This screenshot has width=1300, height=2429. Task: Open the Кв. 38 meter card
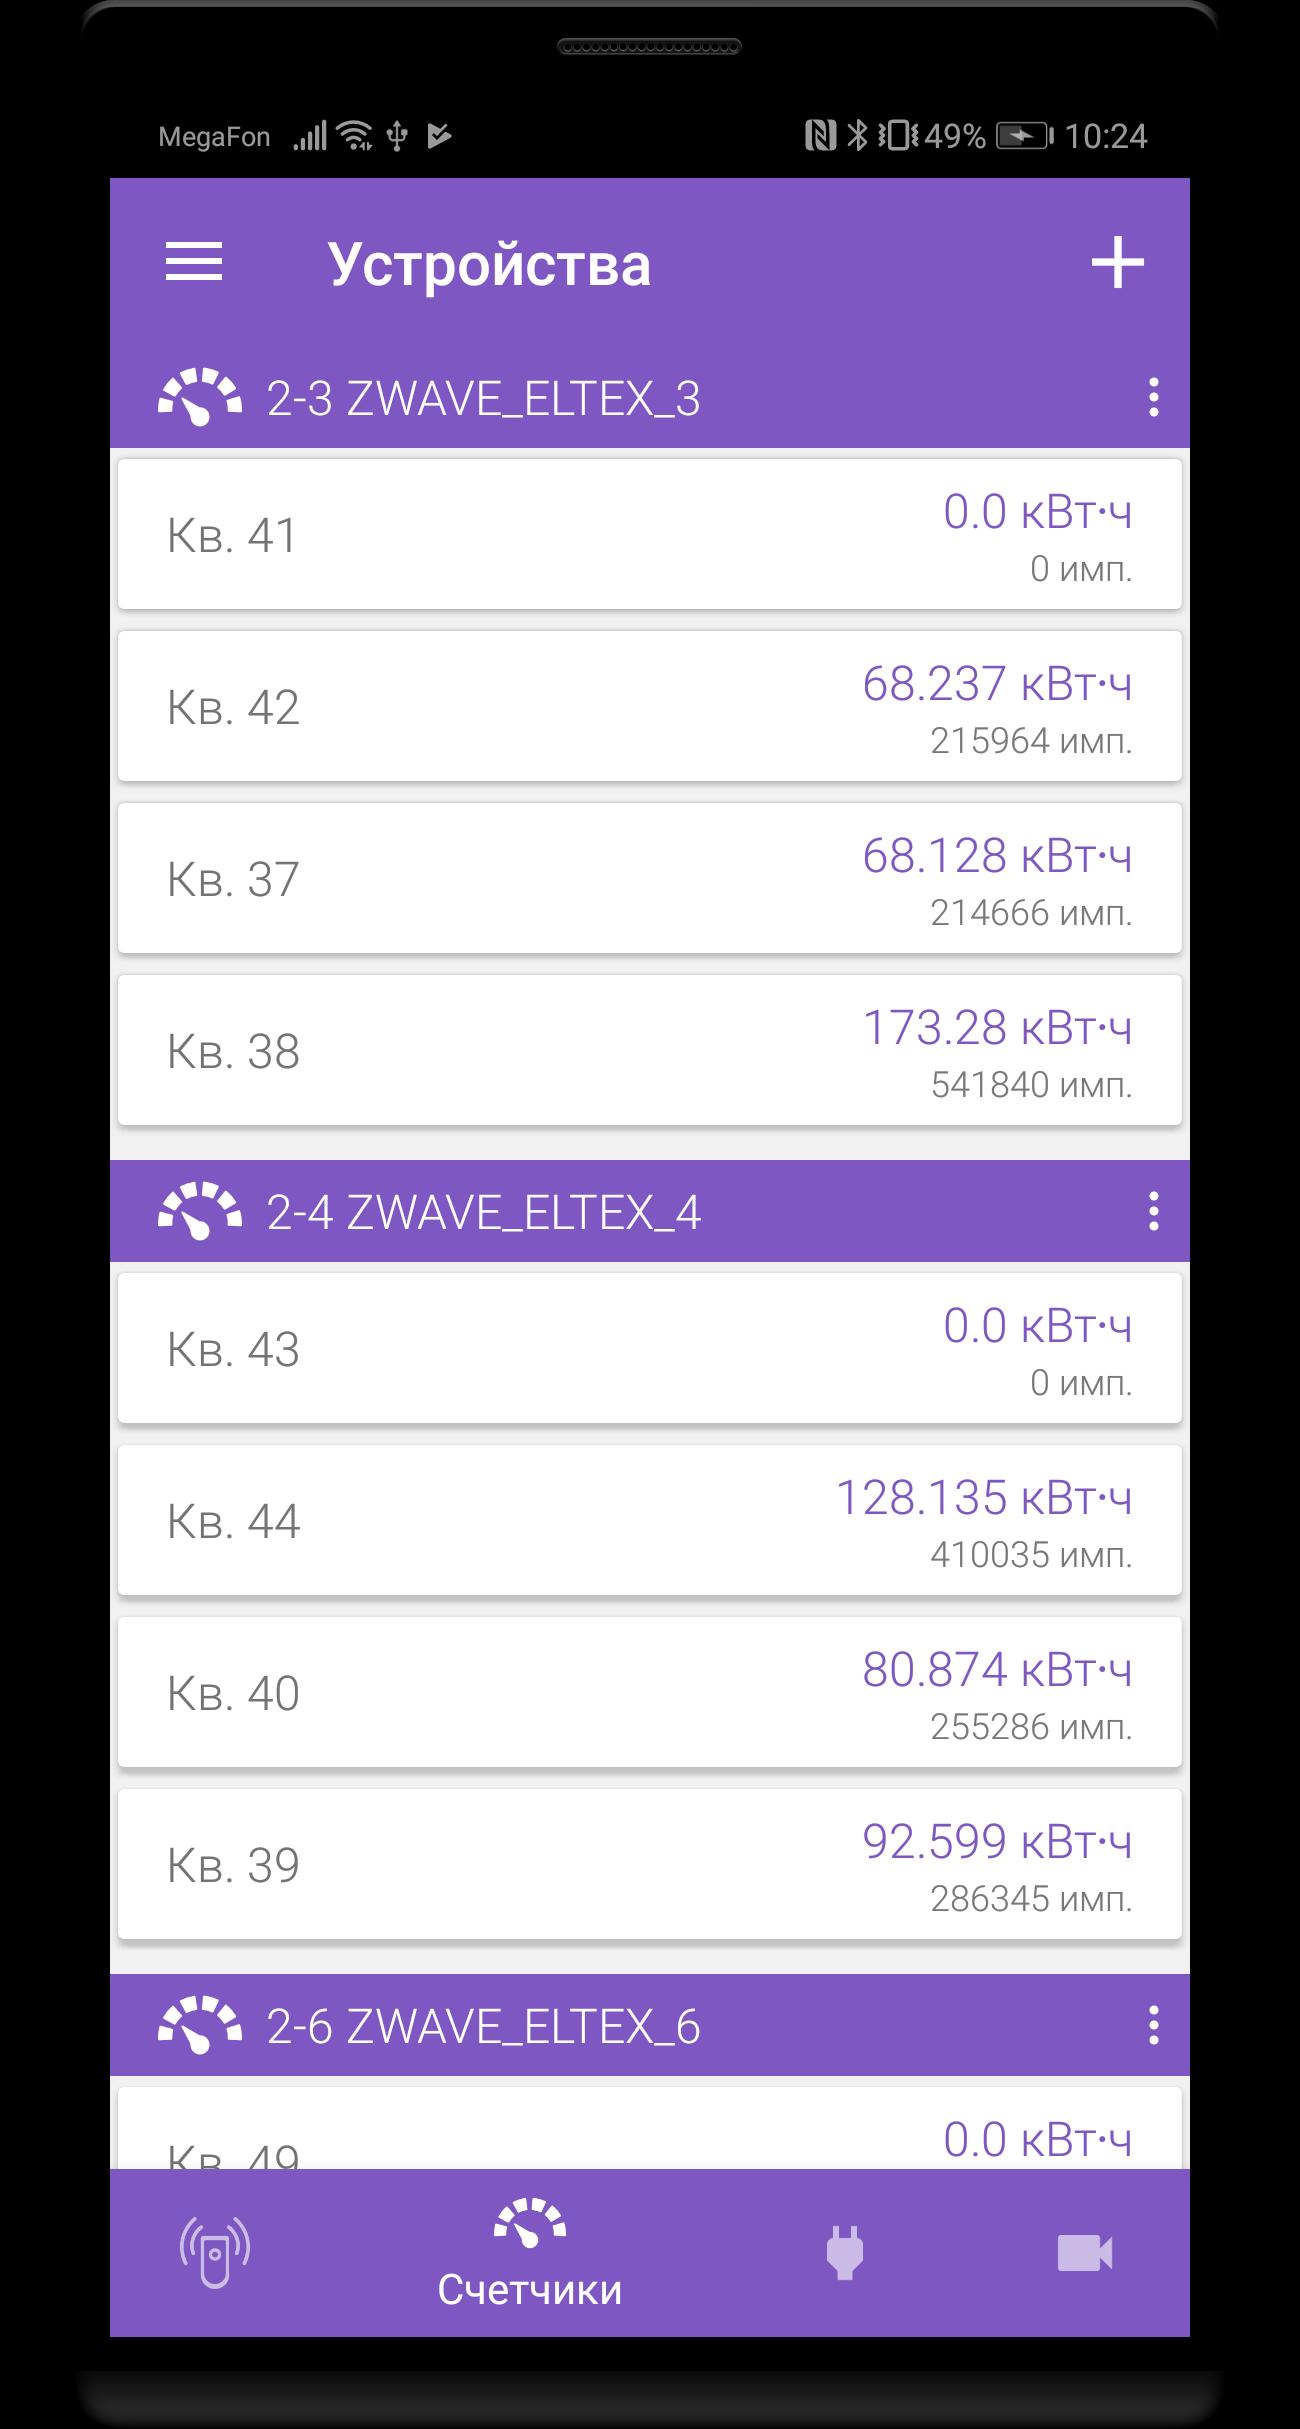650,1050
